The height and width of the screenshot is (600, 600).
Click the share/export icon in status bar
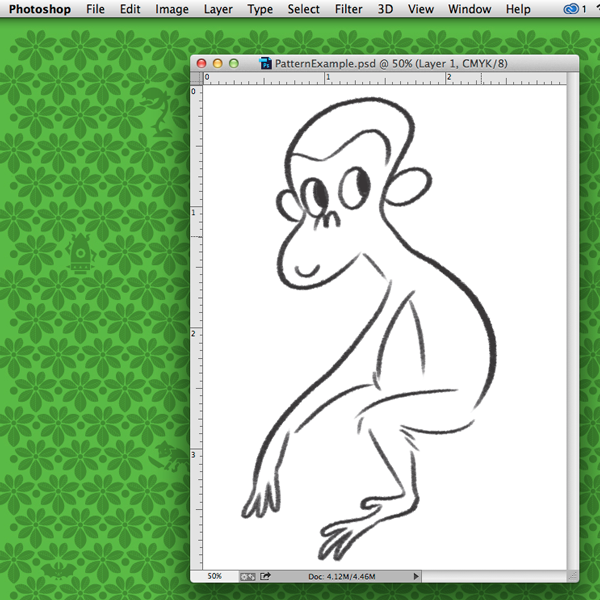pyautogui.click(x=265, y=576)
